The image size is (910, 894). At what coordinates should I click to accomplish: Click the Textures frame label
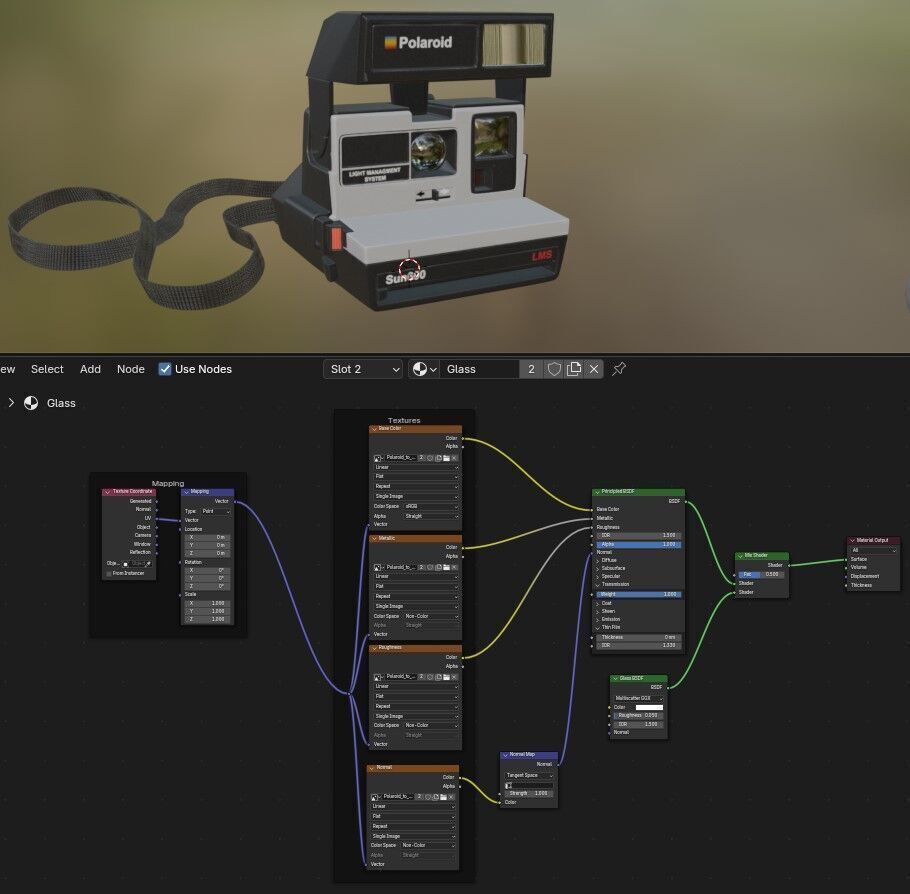click(404, 420)
